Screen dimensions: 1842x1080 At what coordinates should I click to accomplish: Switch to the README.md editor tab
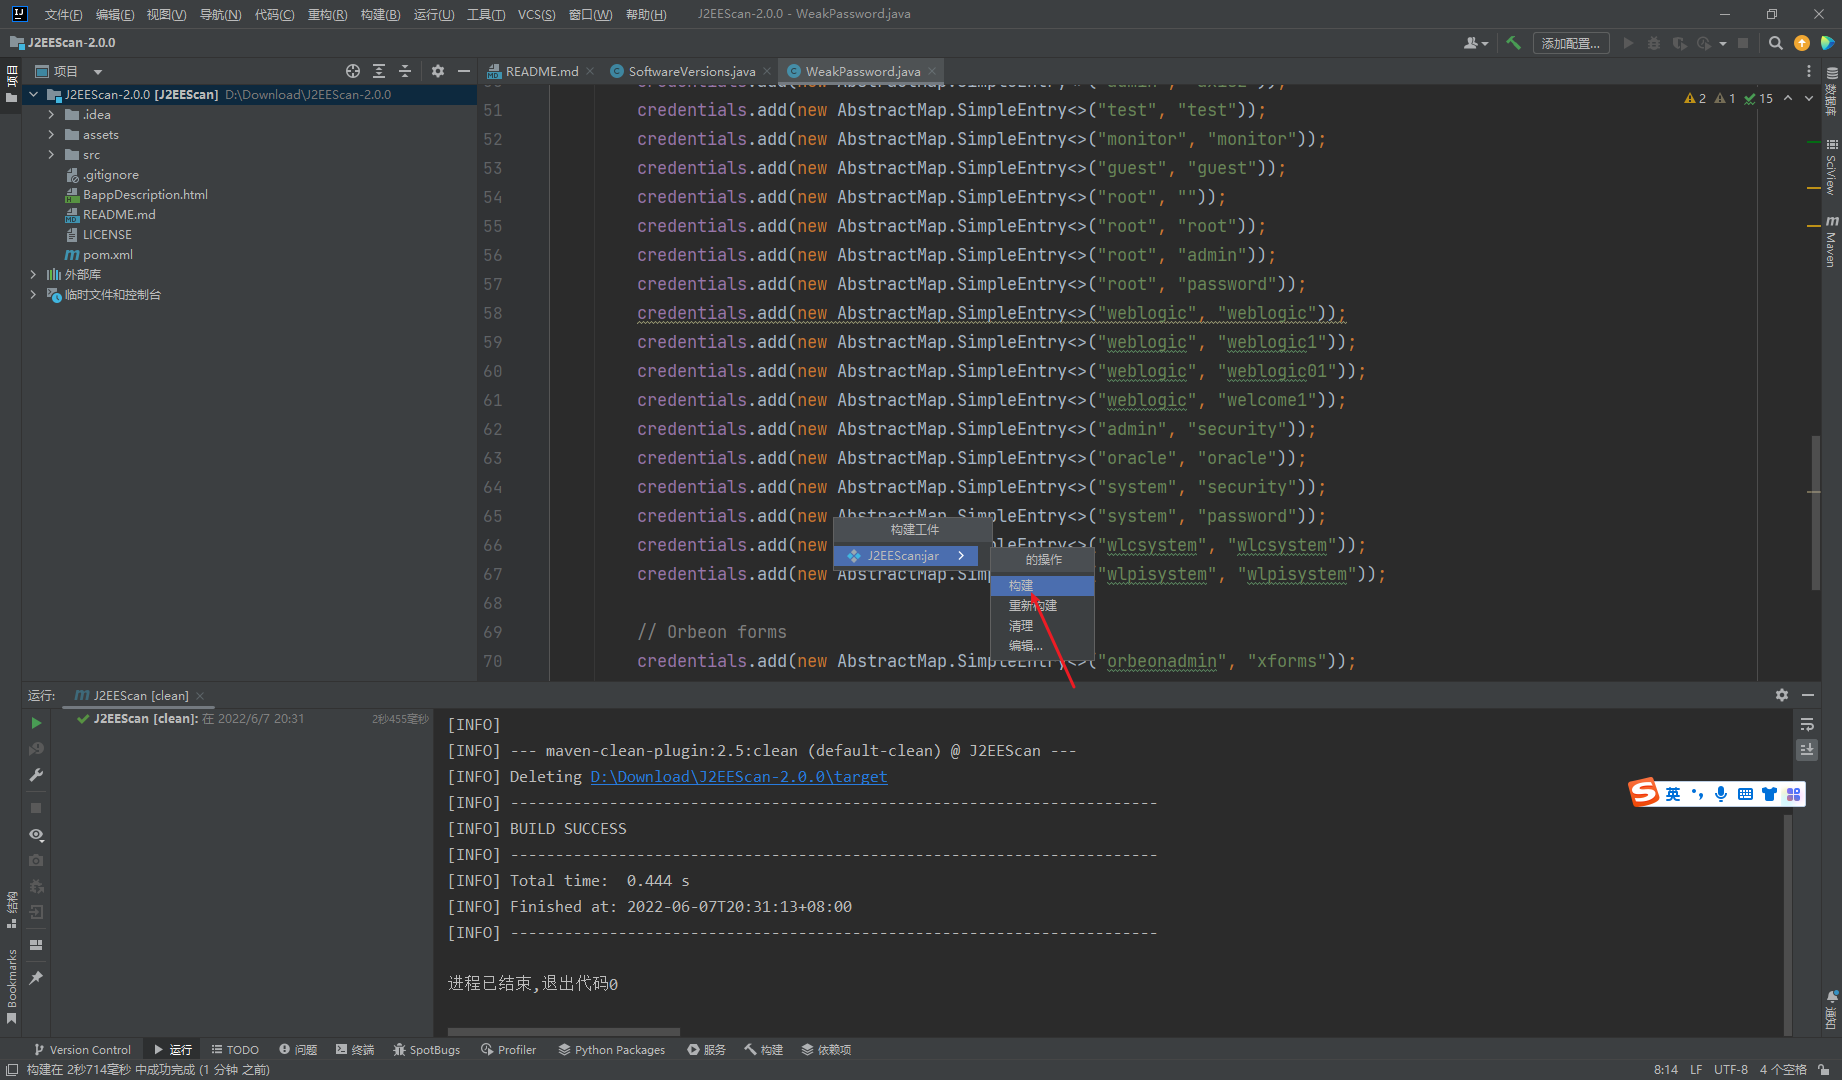tap(540, 71)
